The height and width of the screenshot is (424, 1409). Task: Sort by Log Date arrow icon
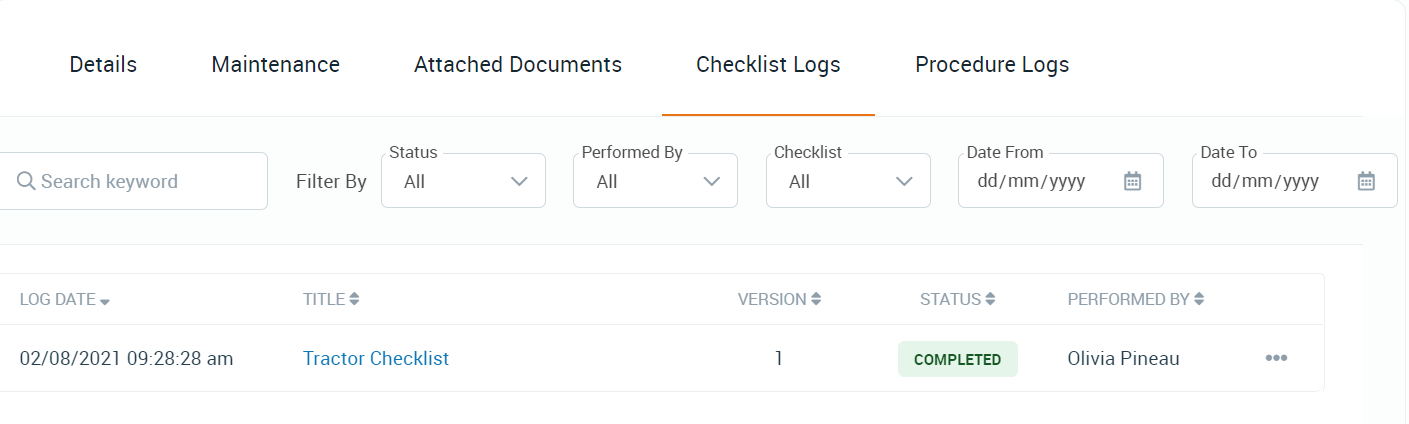coord(105,301)
